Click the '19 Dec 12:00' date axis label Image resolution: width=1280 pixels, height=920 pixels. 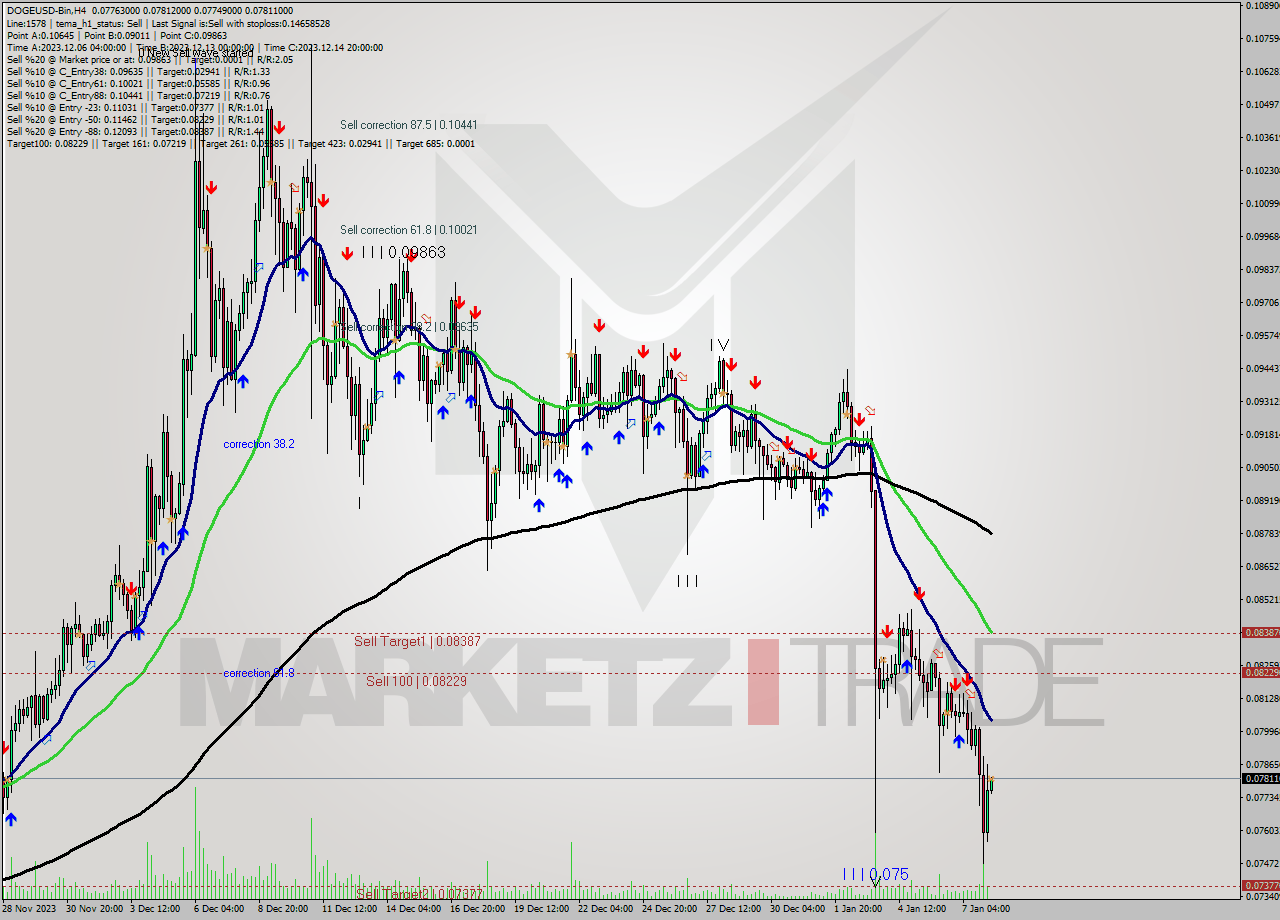[x=542, y=909]
